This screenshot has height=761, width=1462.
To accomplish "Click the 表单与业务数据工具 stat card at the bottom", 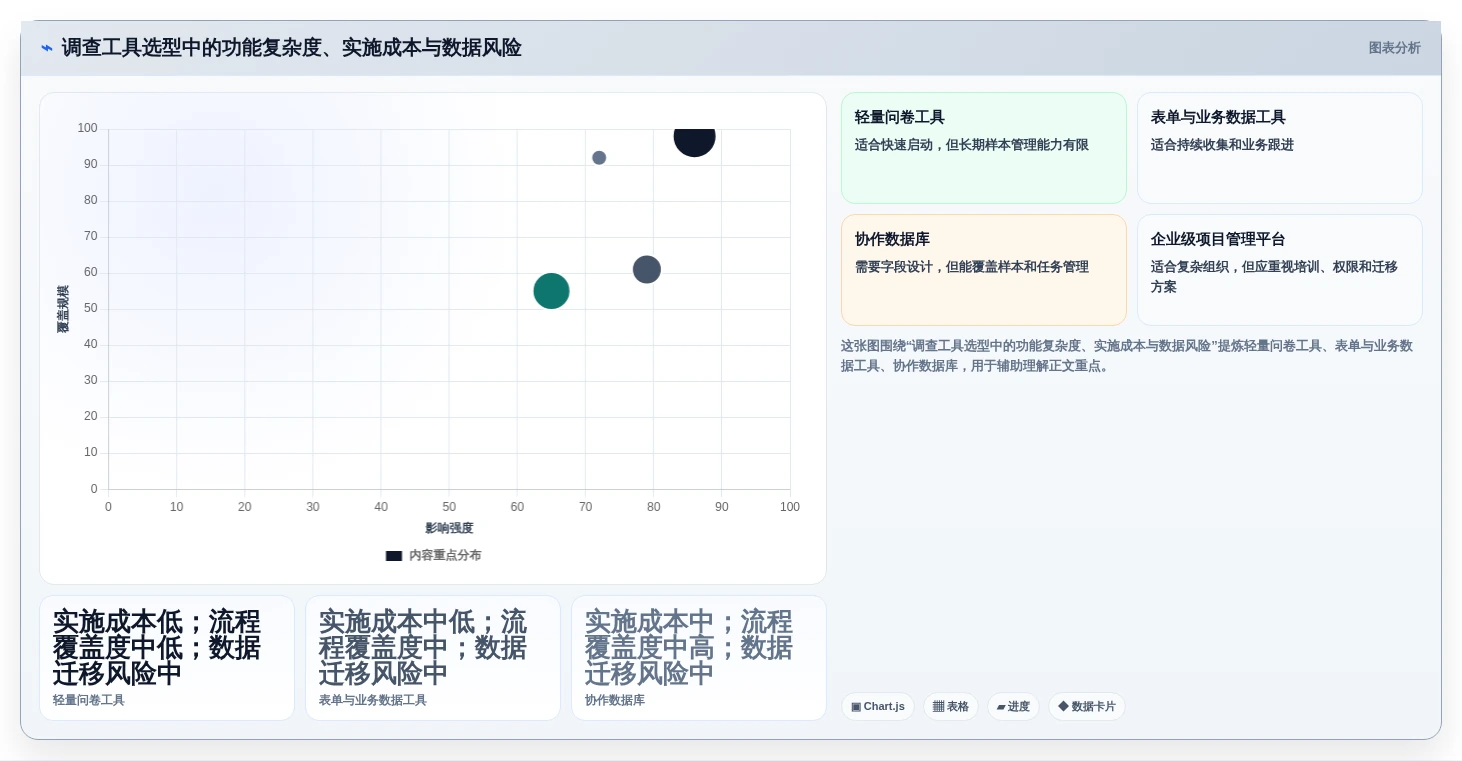I will click(x=433, y=658).
